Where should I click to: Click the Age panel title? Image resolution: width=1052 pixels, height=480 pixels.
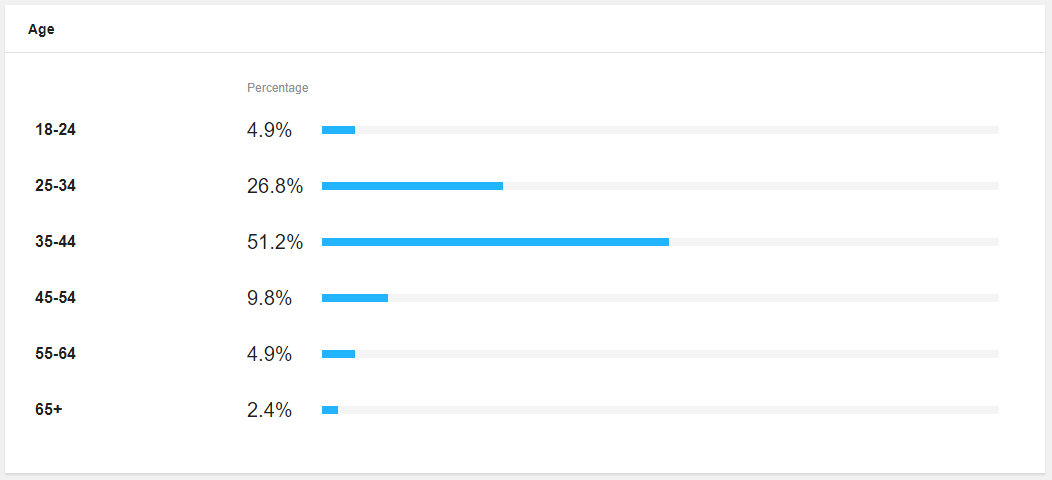pos(41,30)
